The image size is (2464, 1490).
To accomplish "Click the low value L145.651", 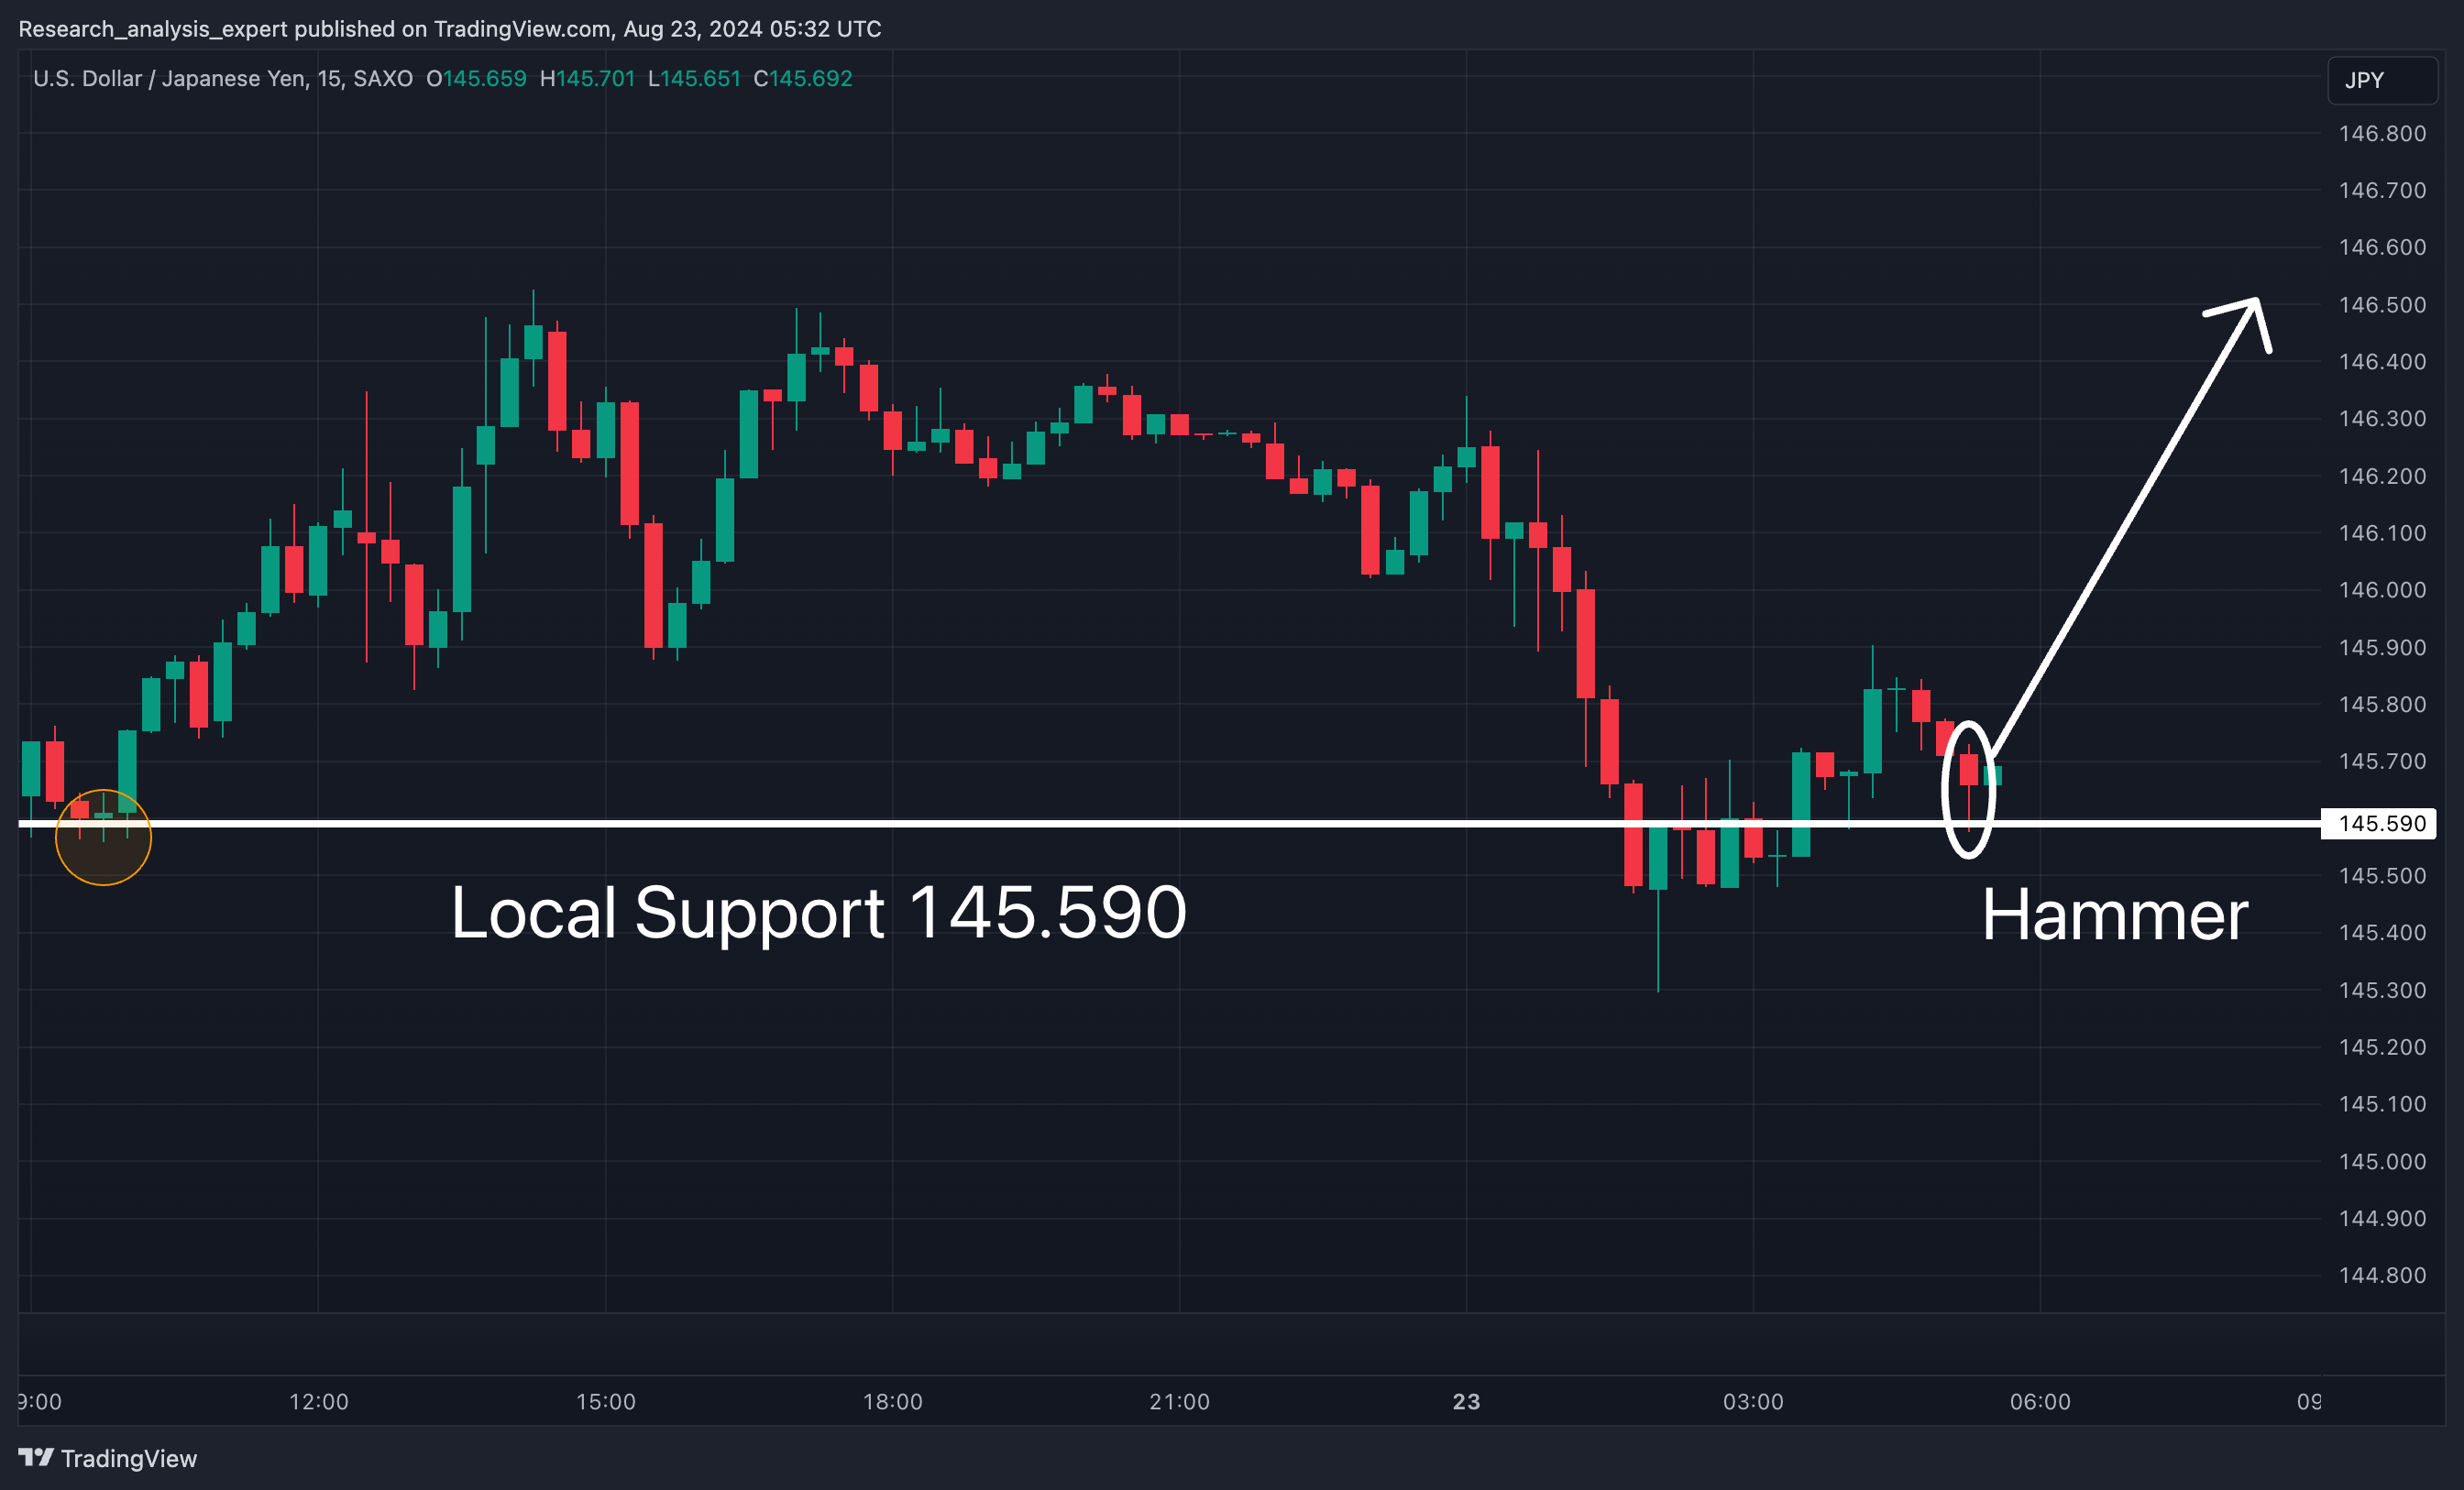I will (694, 78).
